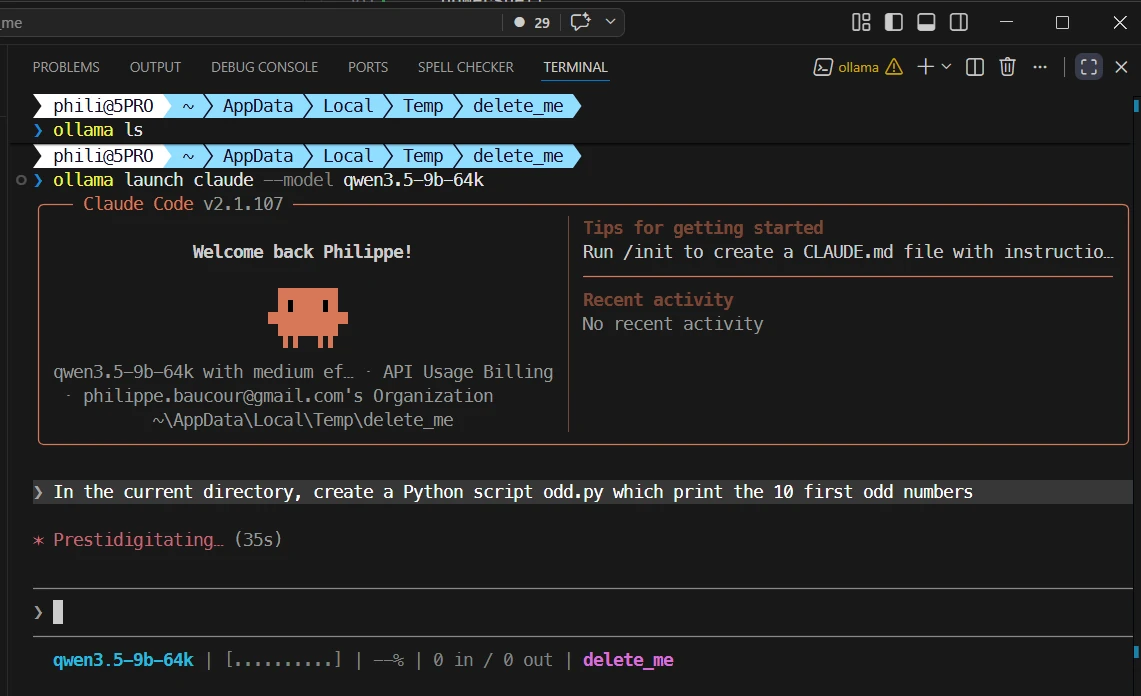
Task: Click the qwen3.5-9b-64k status line text
Action: click(x=123, y=660)
